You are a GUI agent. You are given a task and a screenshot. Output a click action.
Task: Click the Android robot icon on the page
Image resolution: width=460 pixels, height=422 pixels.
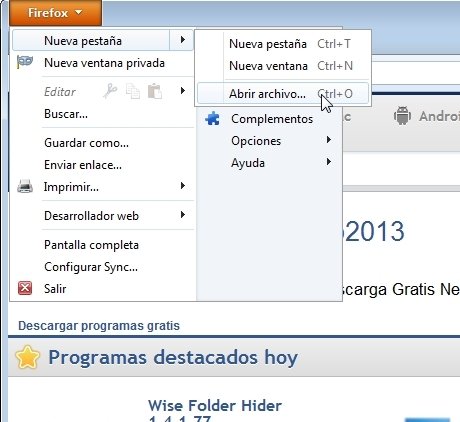(x=402, y=116)
